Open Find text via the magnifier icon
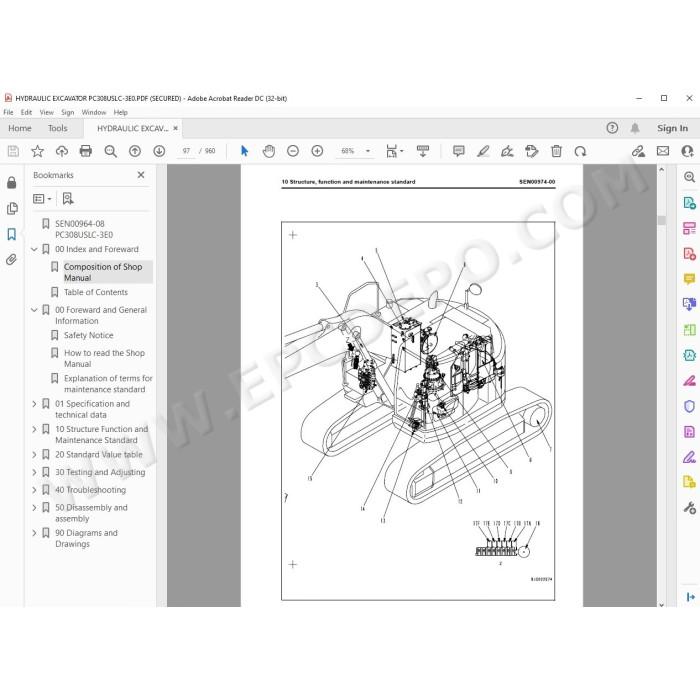Screen dimensions: 700x700 tap(110, 151)
